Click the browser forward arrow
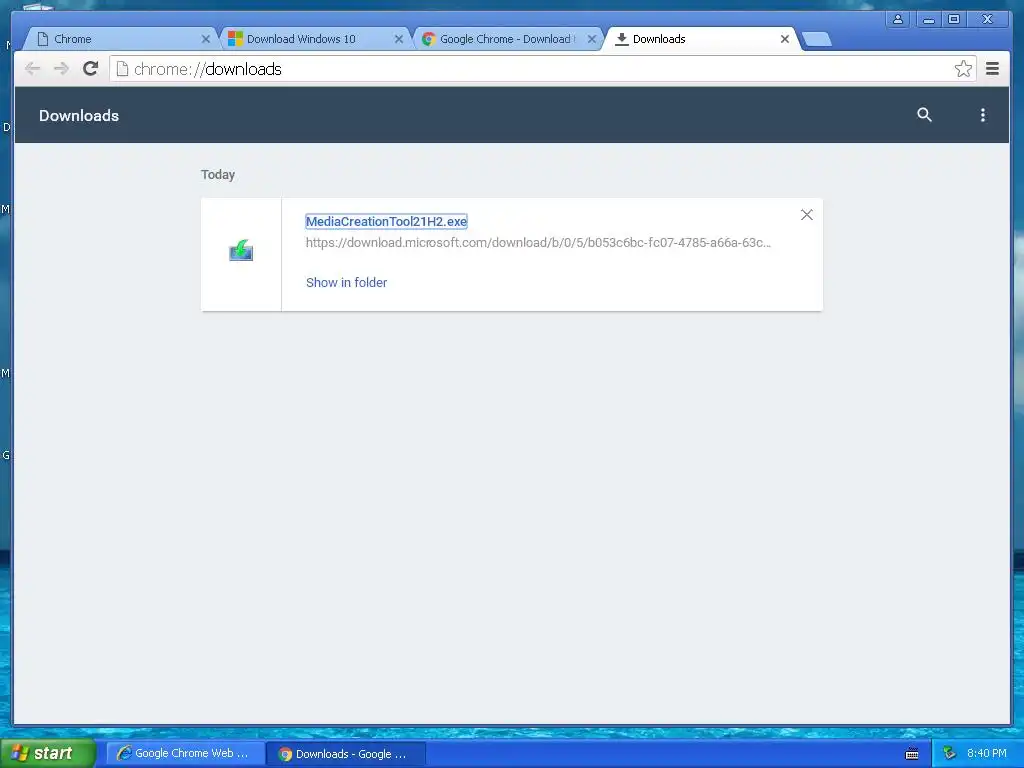Viewport: 1024px width, 768px height. coord(61,69)
